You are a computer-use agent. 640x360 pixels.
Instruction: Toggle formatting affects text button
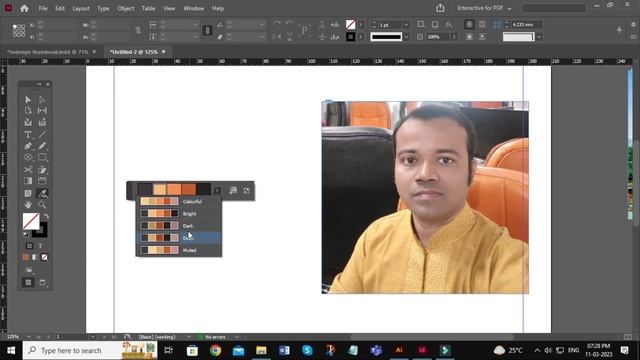coord(40,246)
